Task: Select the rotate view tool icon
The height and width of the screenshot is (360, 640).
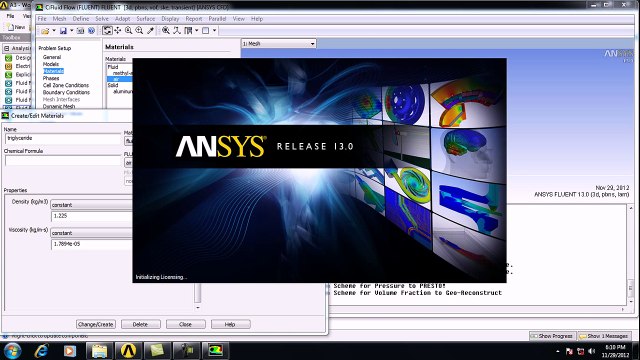Action: pos(107,31)
